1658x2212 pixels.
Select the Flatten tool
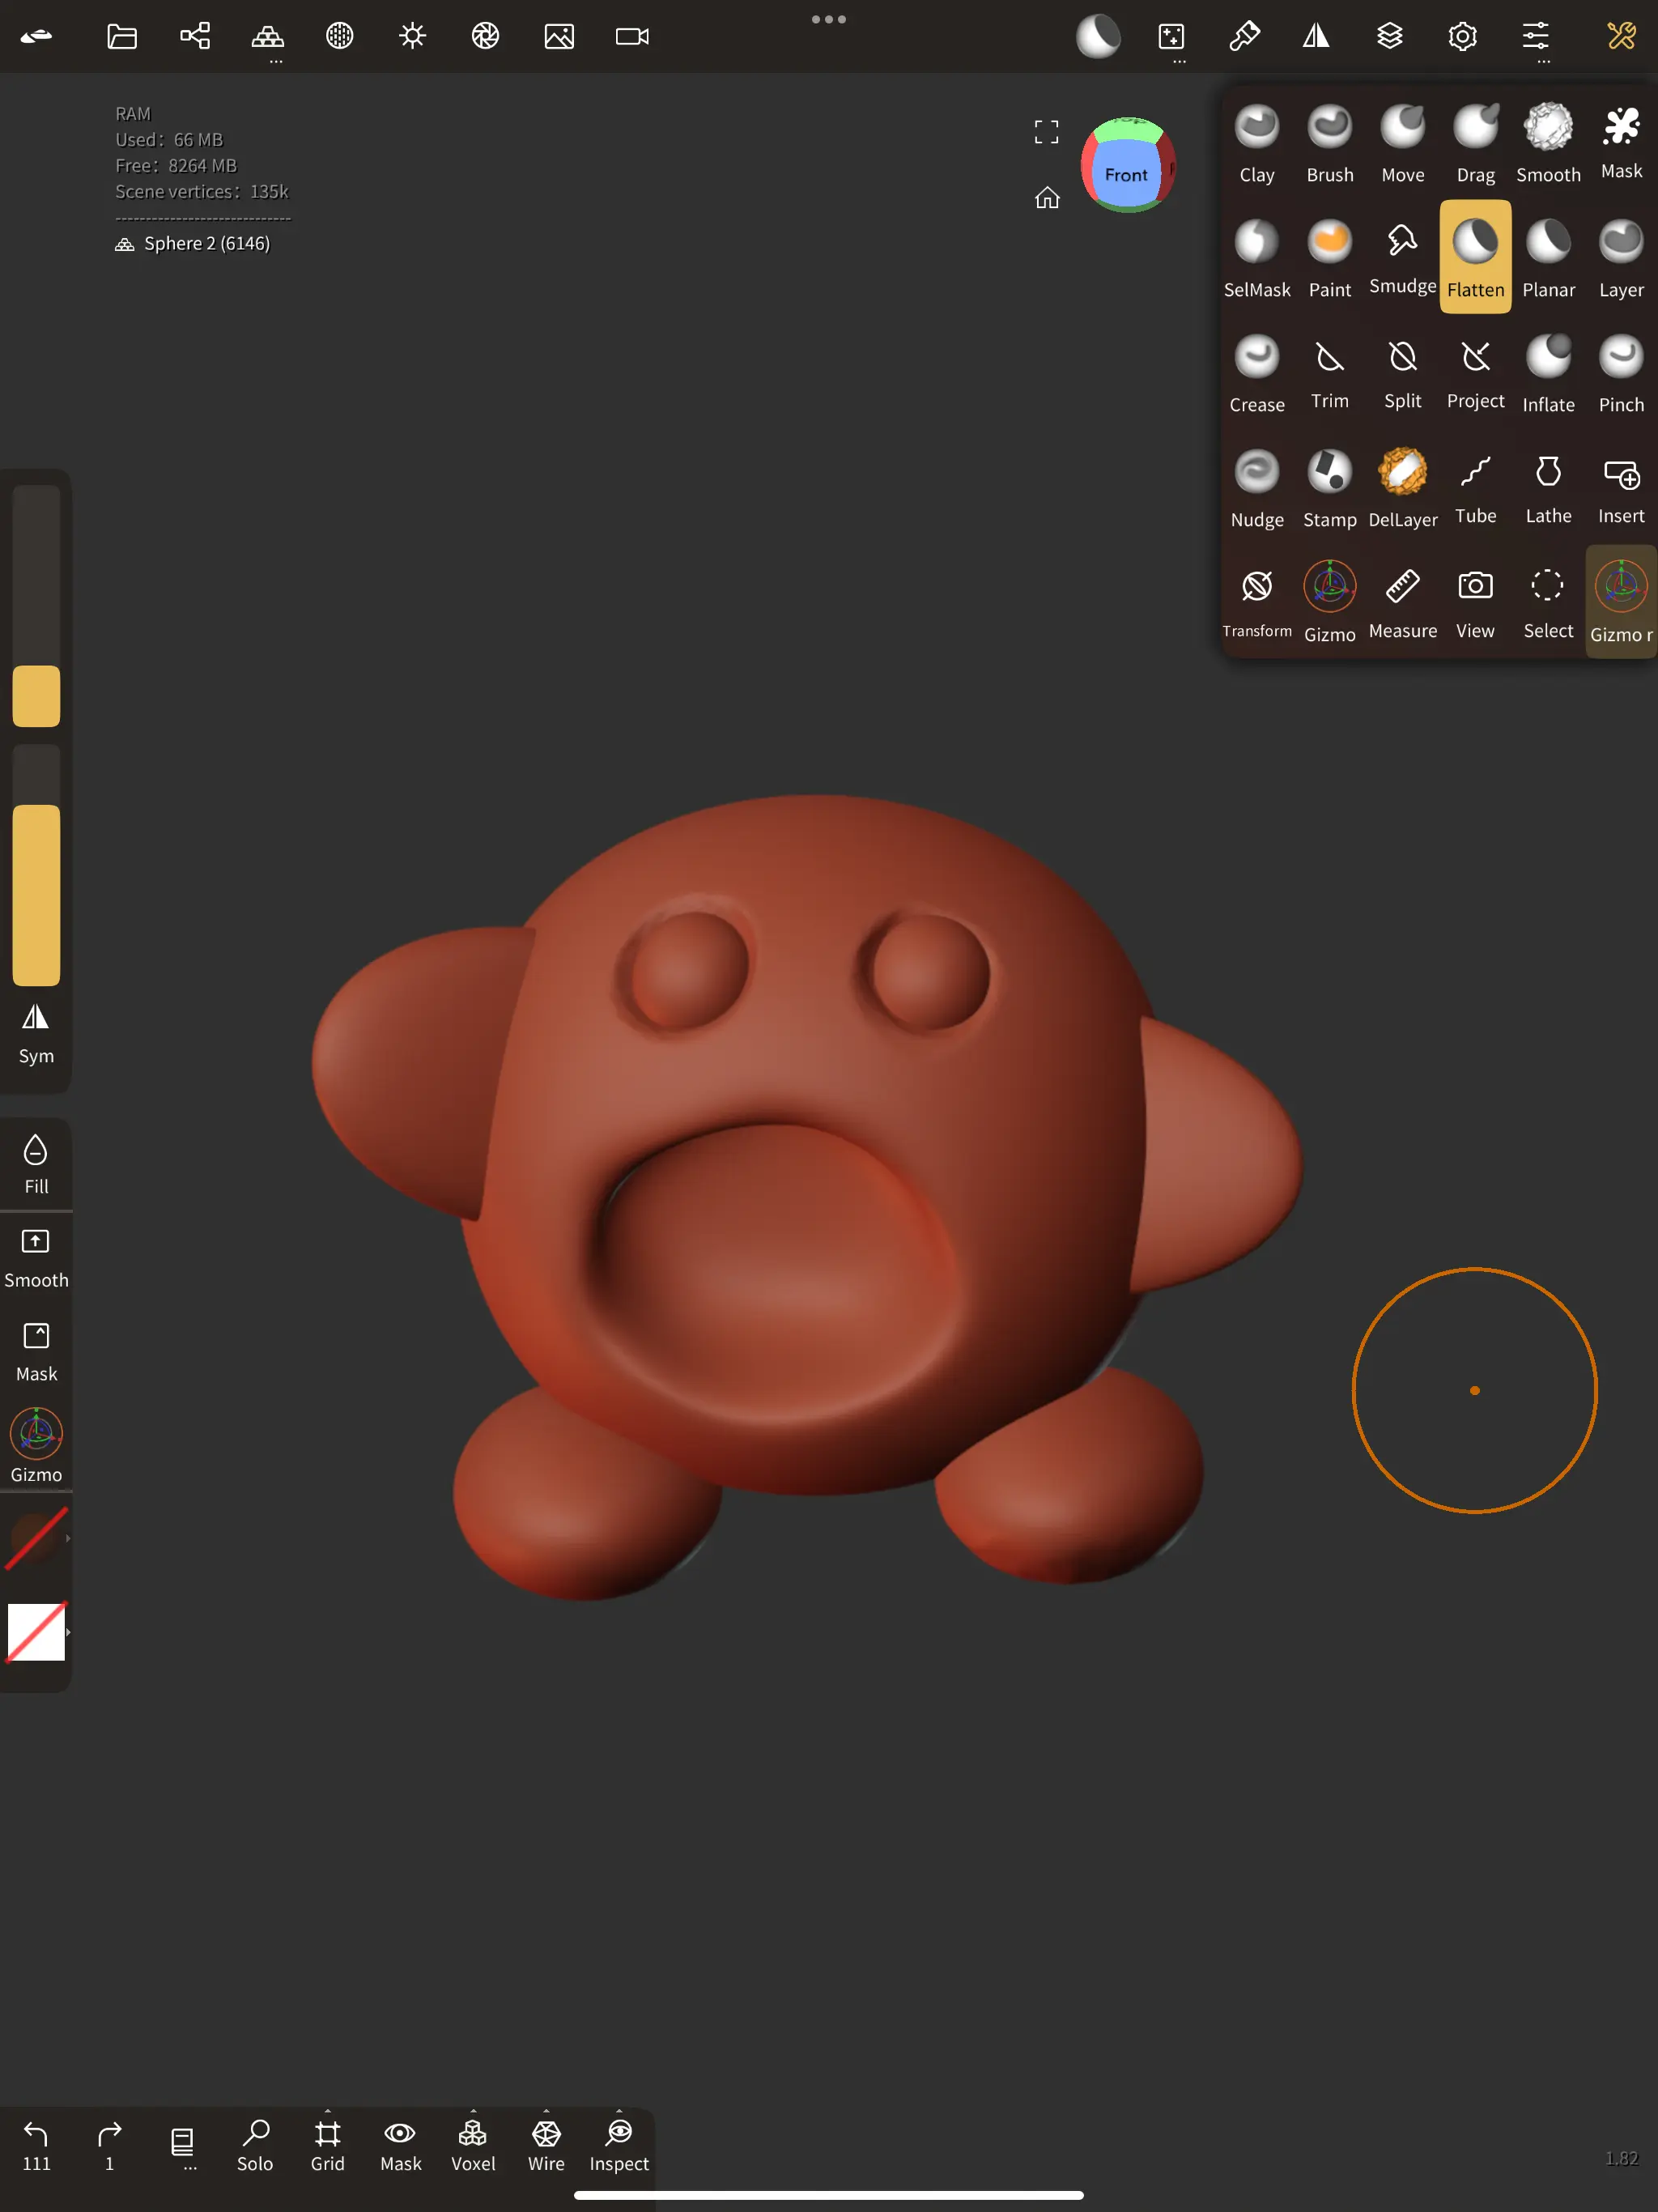(1476, 257)
